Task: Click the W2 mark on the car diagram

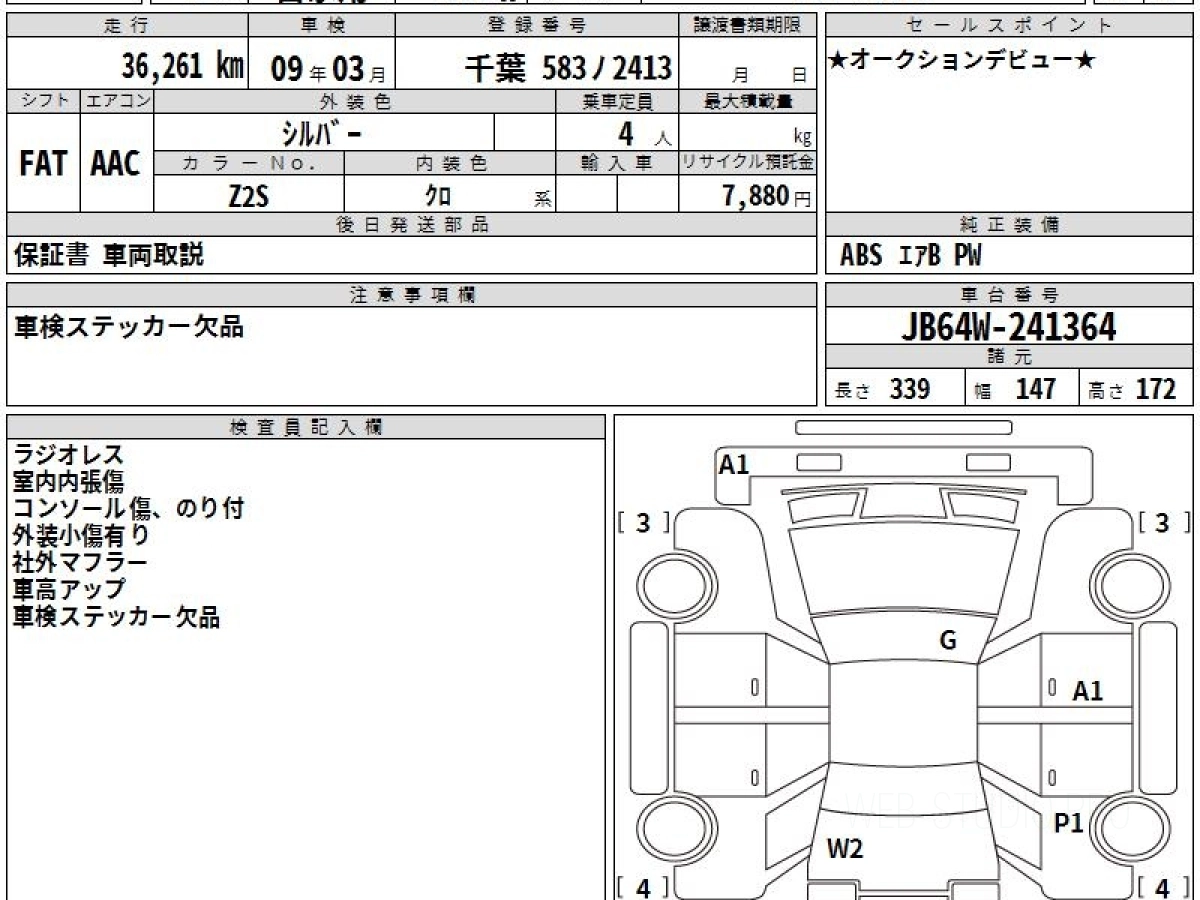Action: click(845, 849)
